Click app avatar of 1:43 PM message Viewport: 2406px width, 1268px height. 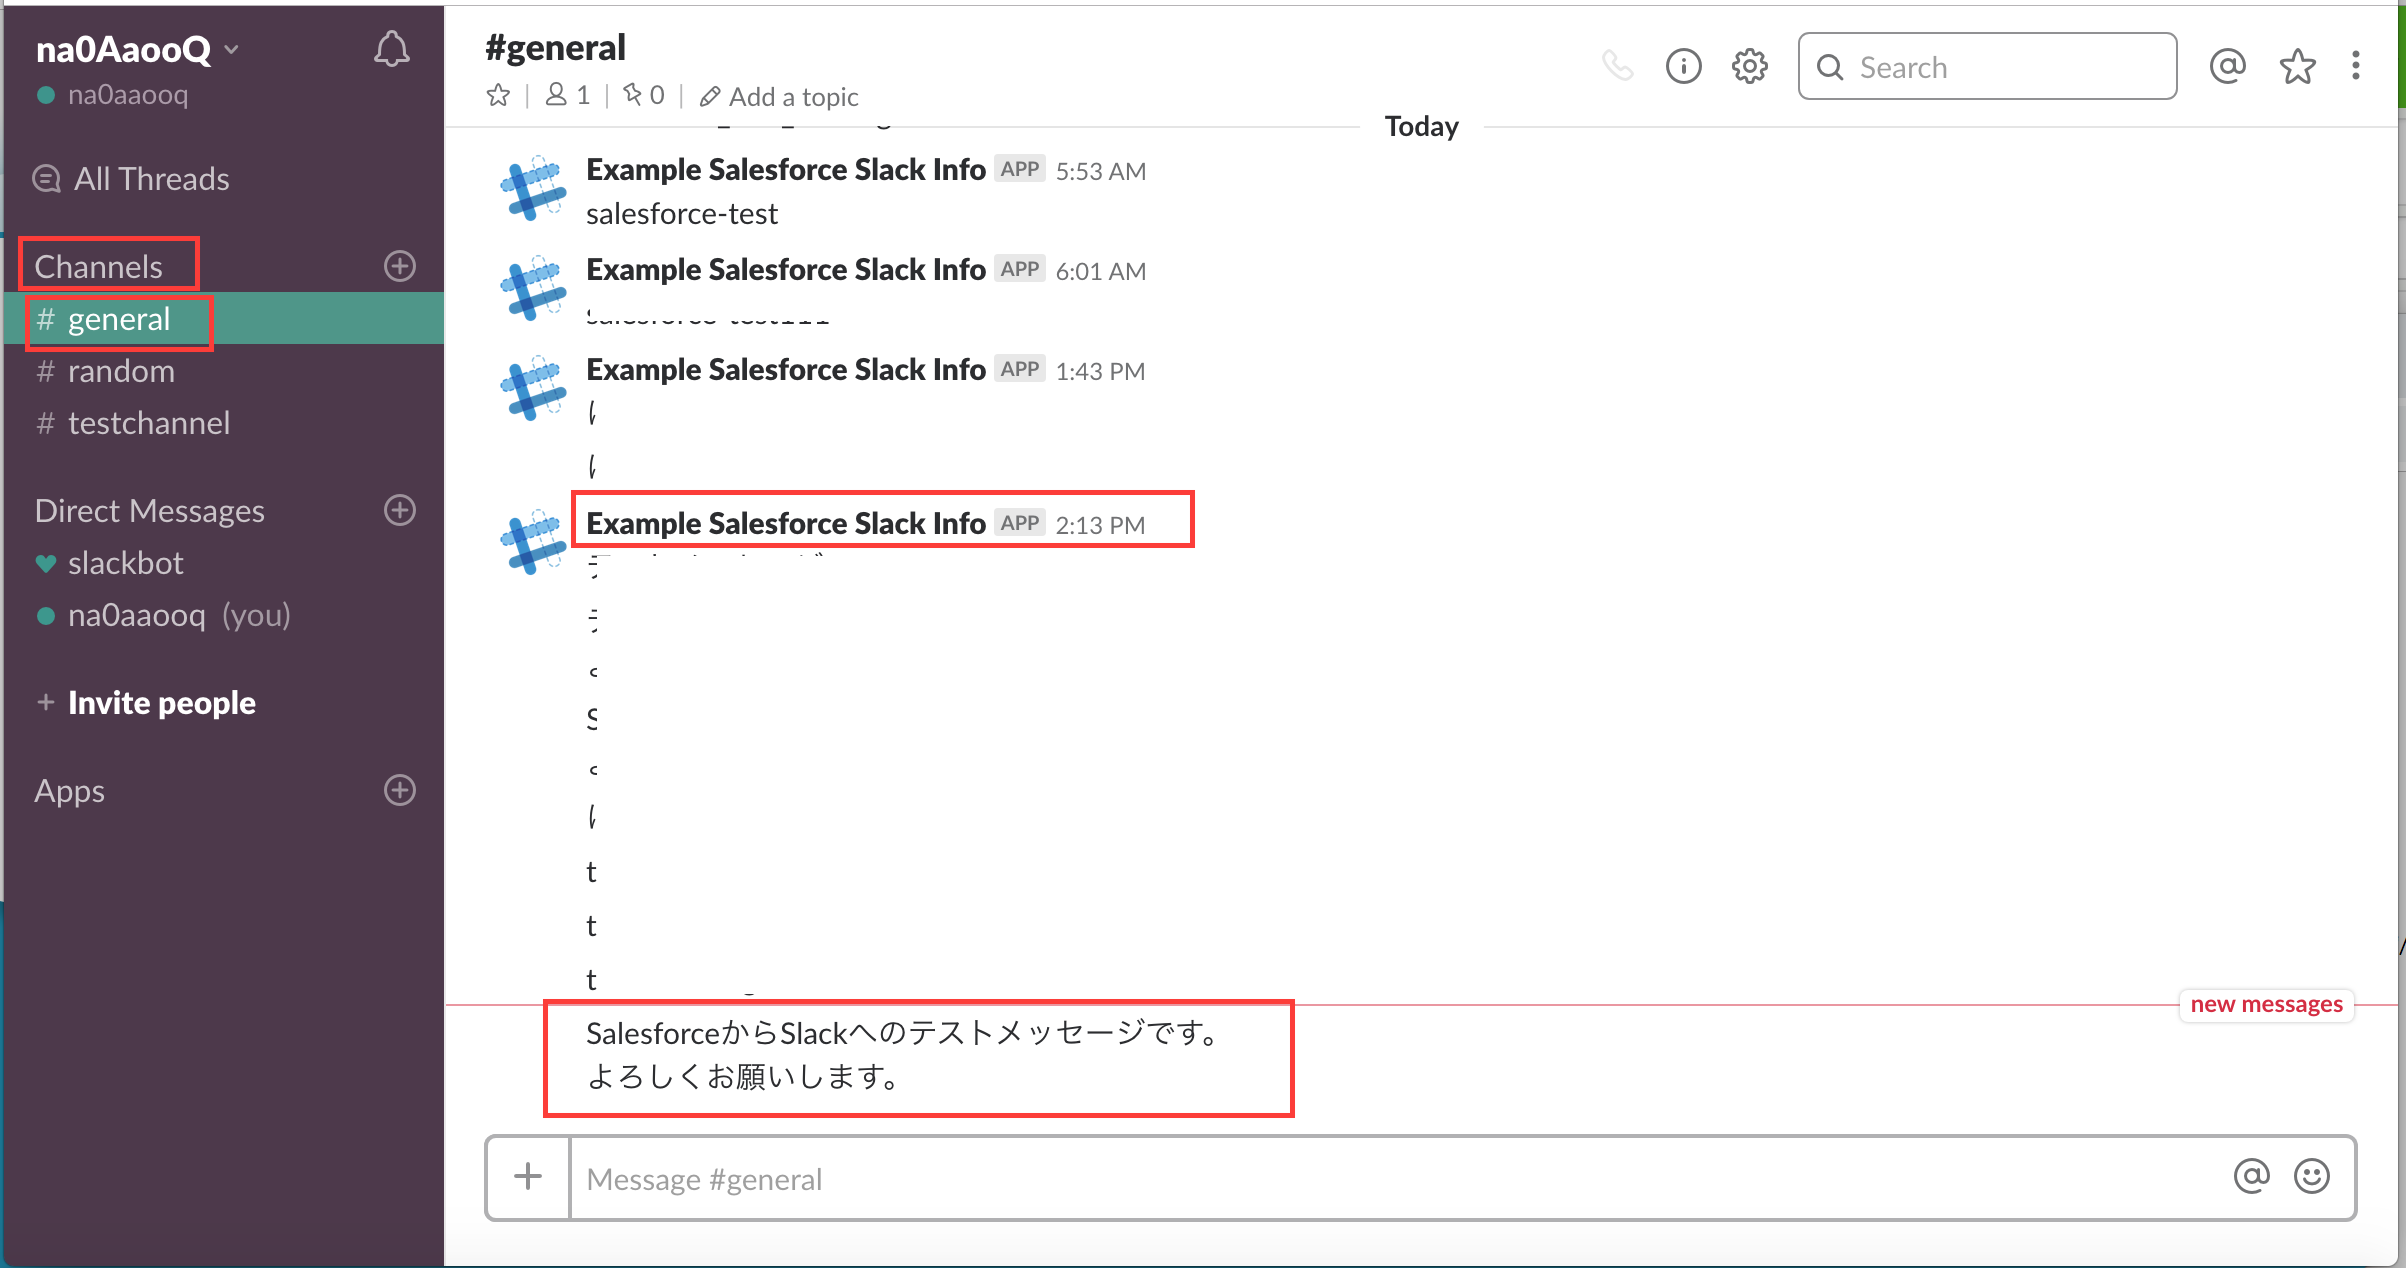533,387
